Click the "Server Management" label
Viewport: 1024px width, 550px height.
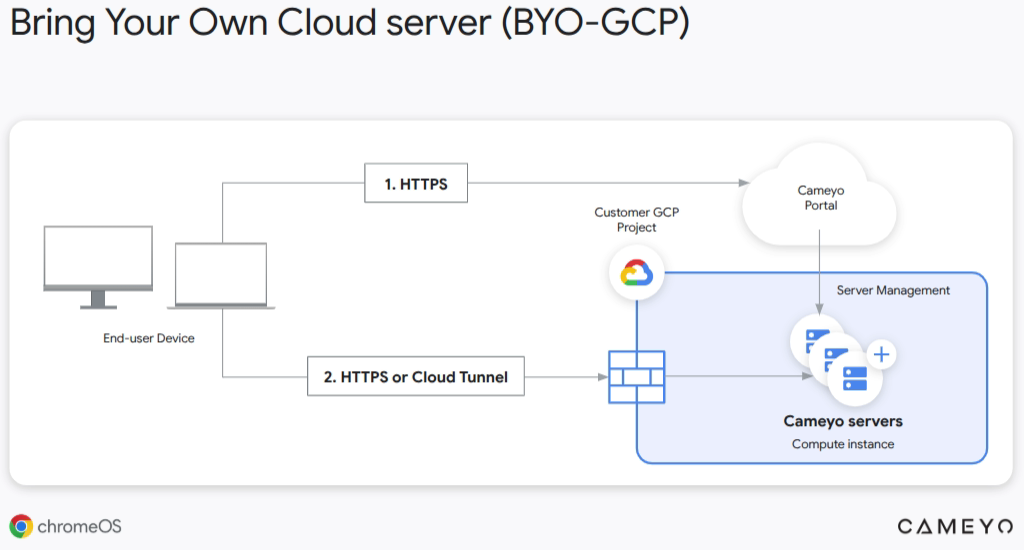893,290
